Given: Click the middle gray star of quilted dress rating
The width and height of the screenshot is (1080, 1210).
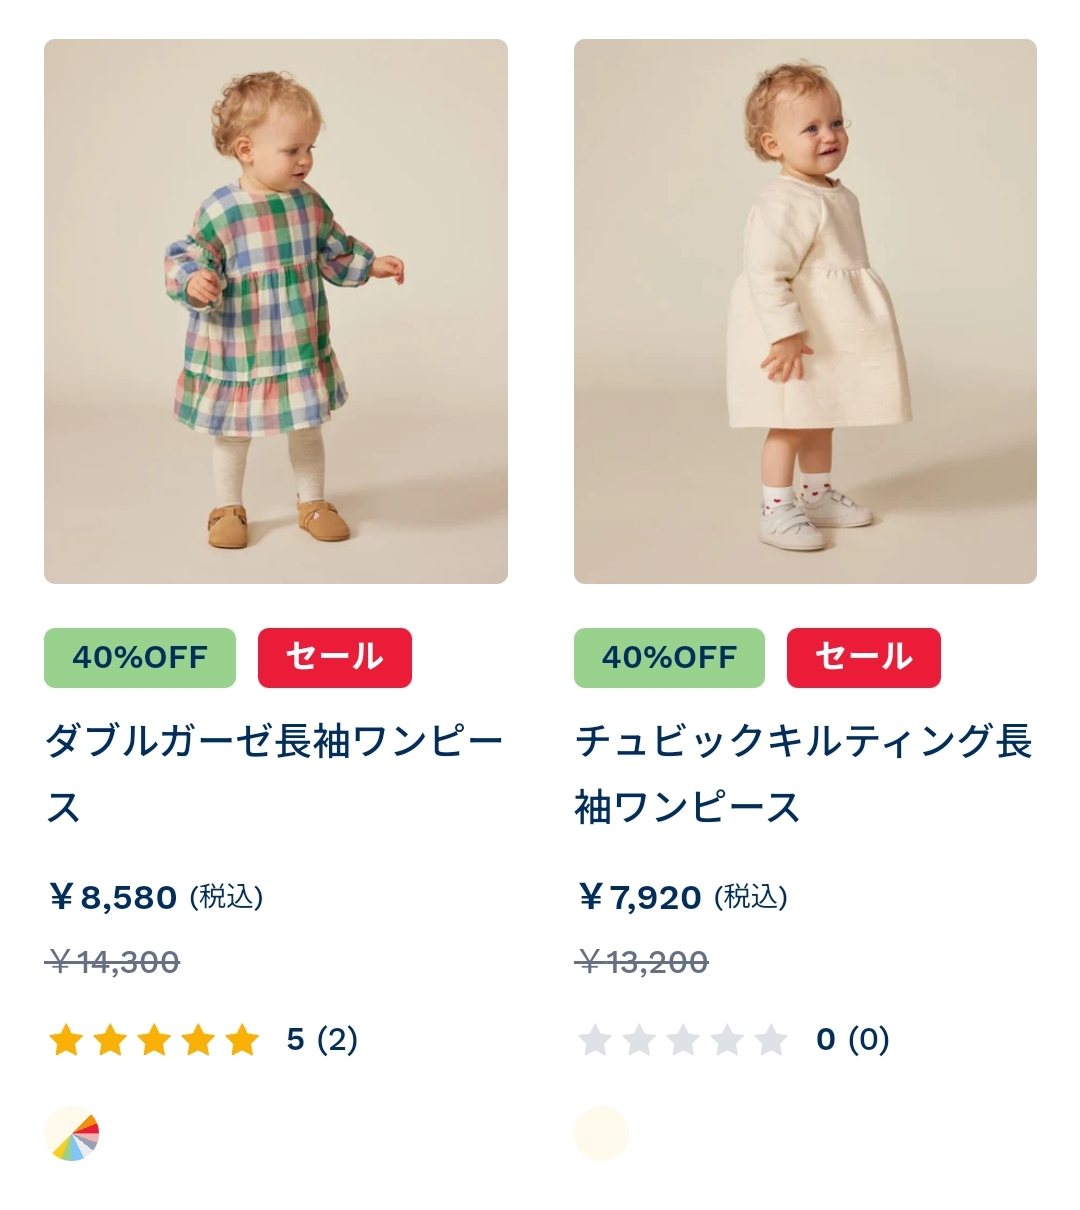Looking at the screenshot, I should tap(683, 1040).
